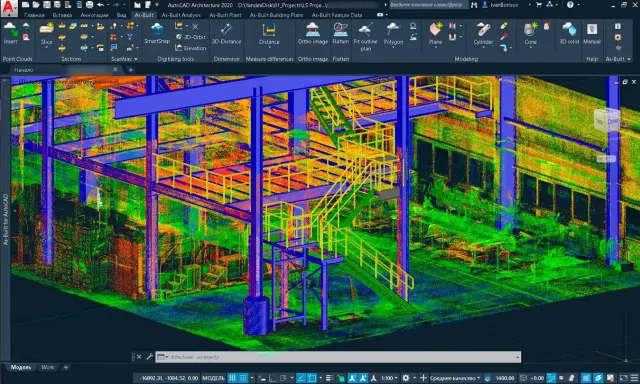
Task: Select the Cone modeling tool
Action: coord(530,34)
